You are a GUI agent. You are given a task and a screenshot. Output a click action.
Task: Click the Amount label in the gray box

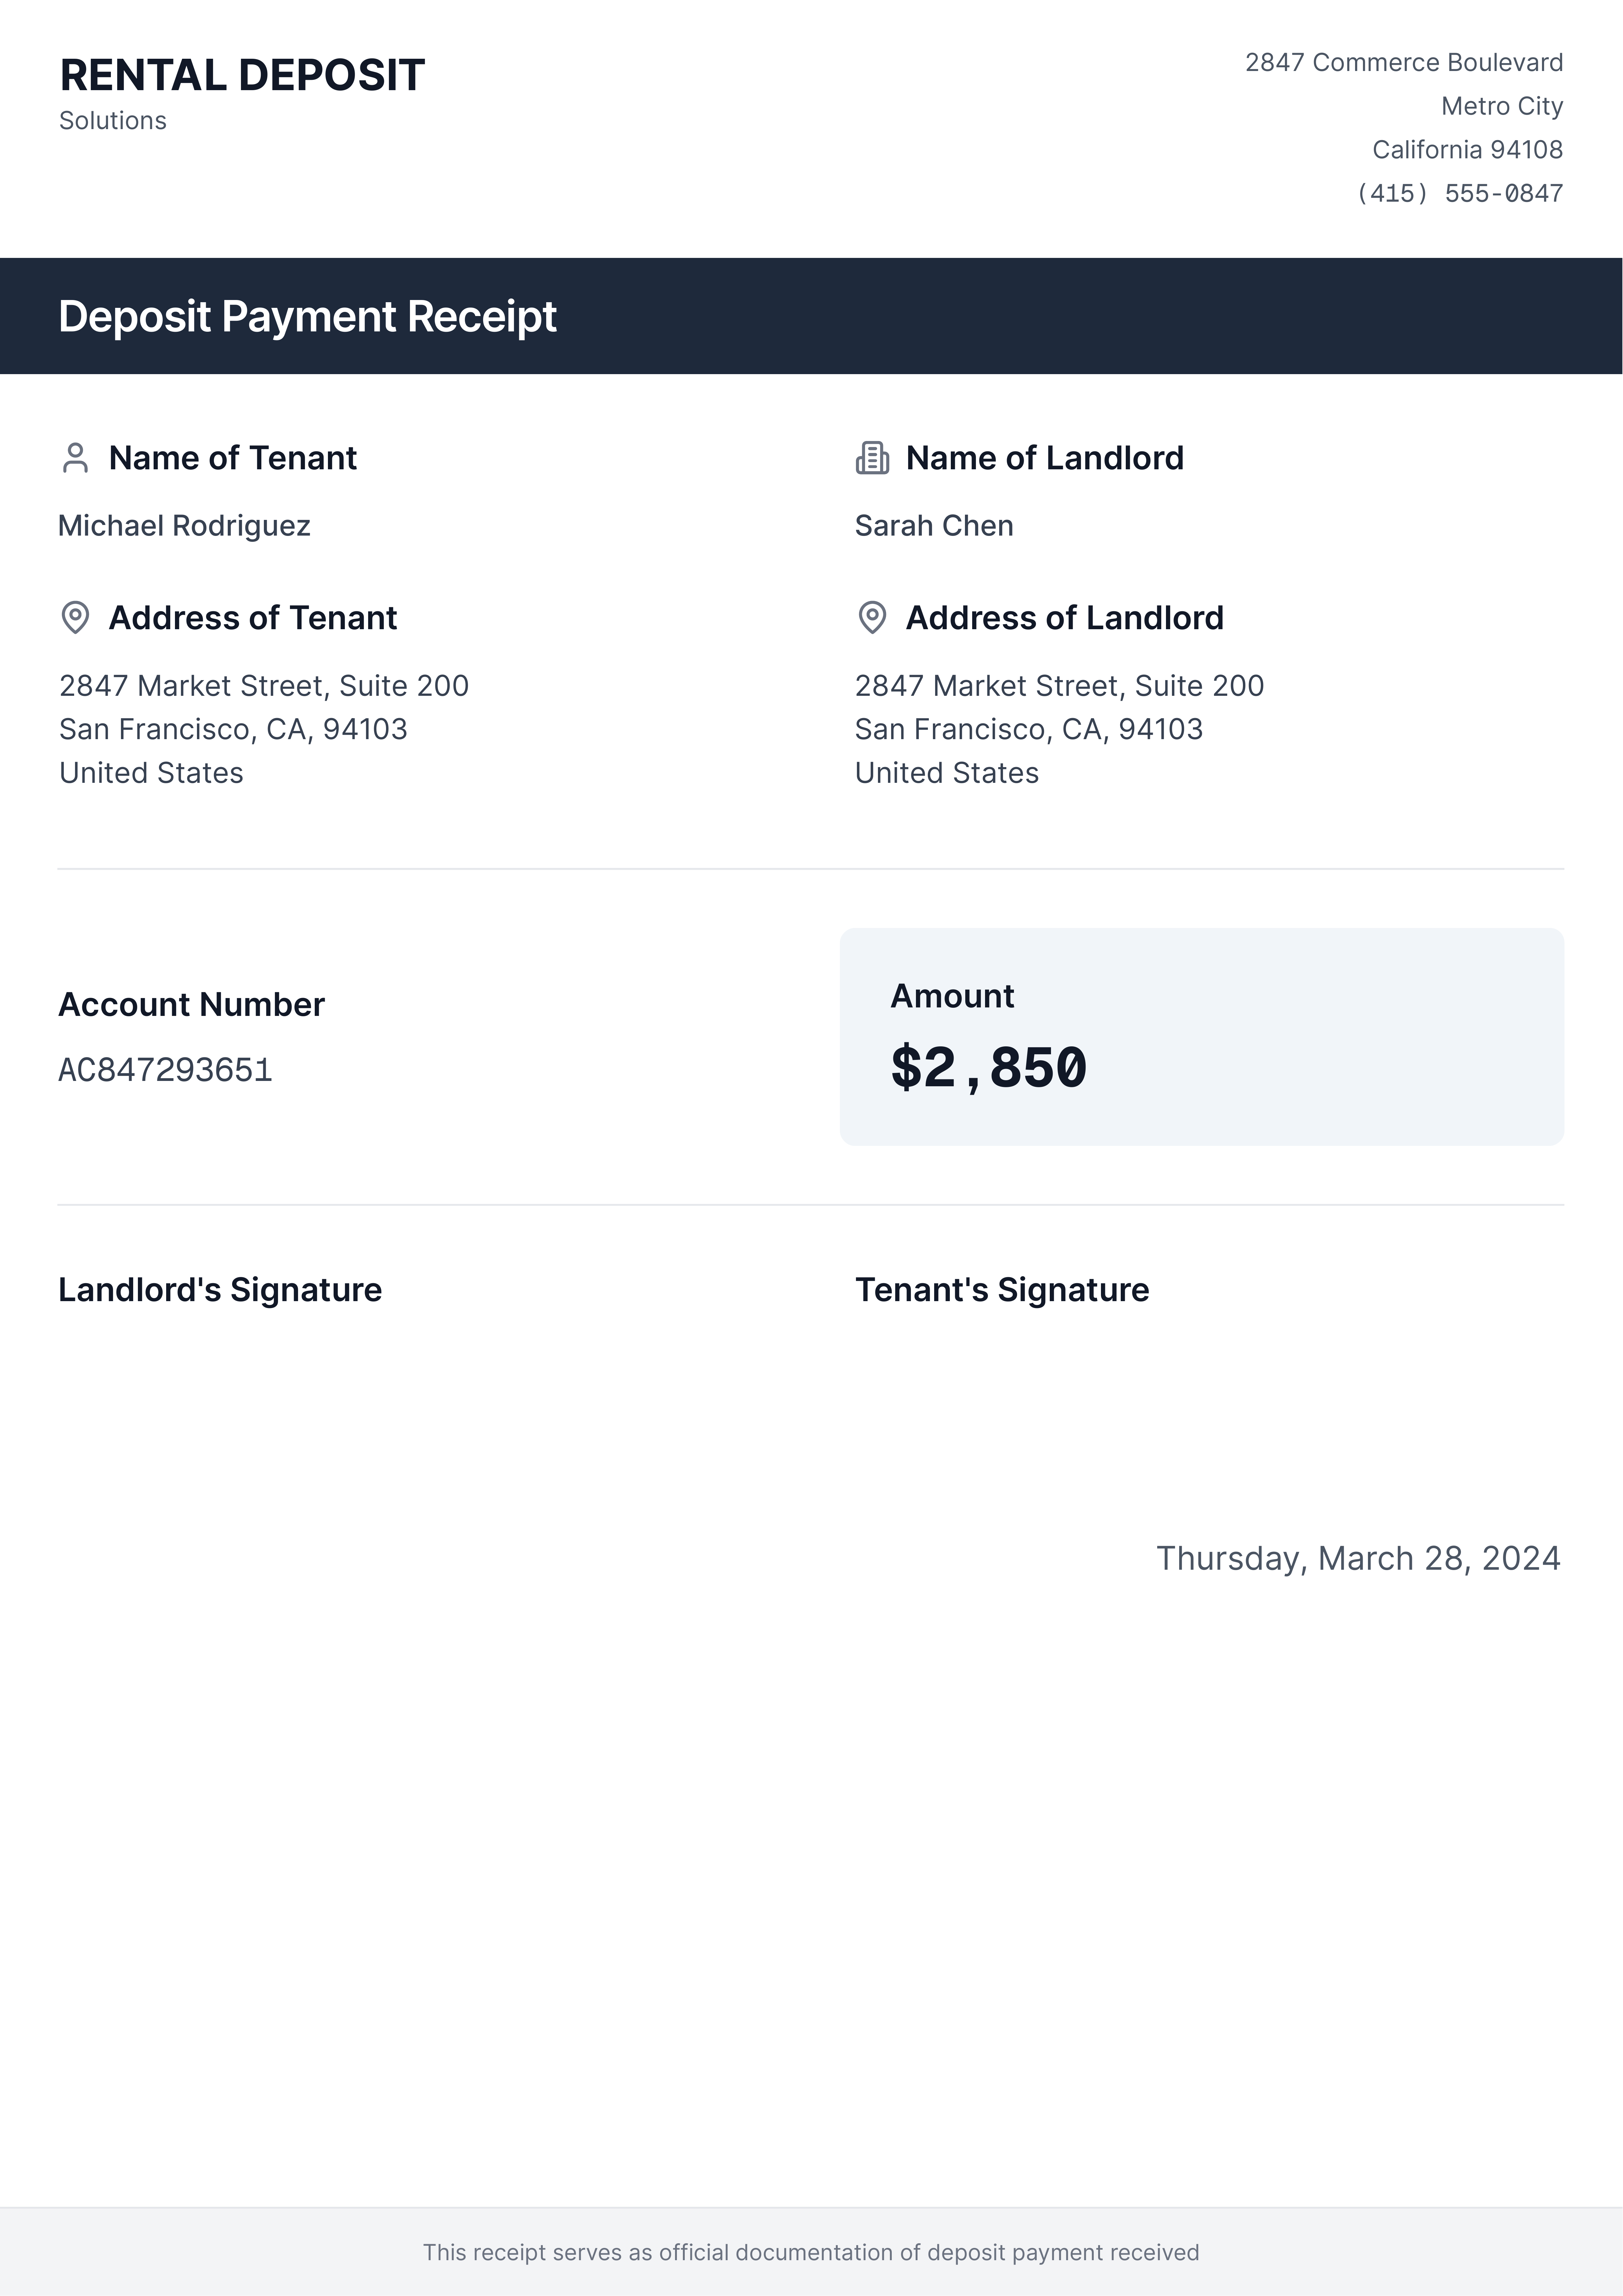952,996
